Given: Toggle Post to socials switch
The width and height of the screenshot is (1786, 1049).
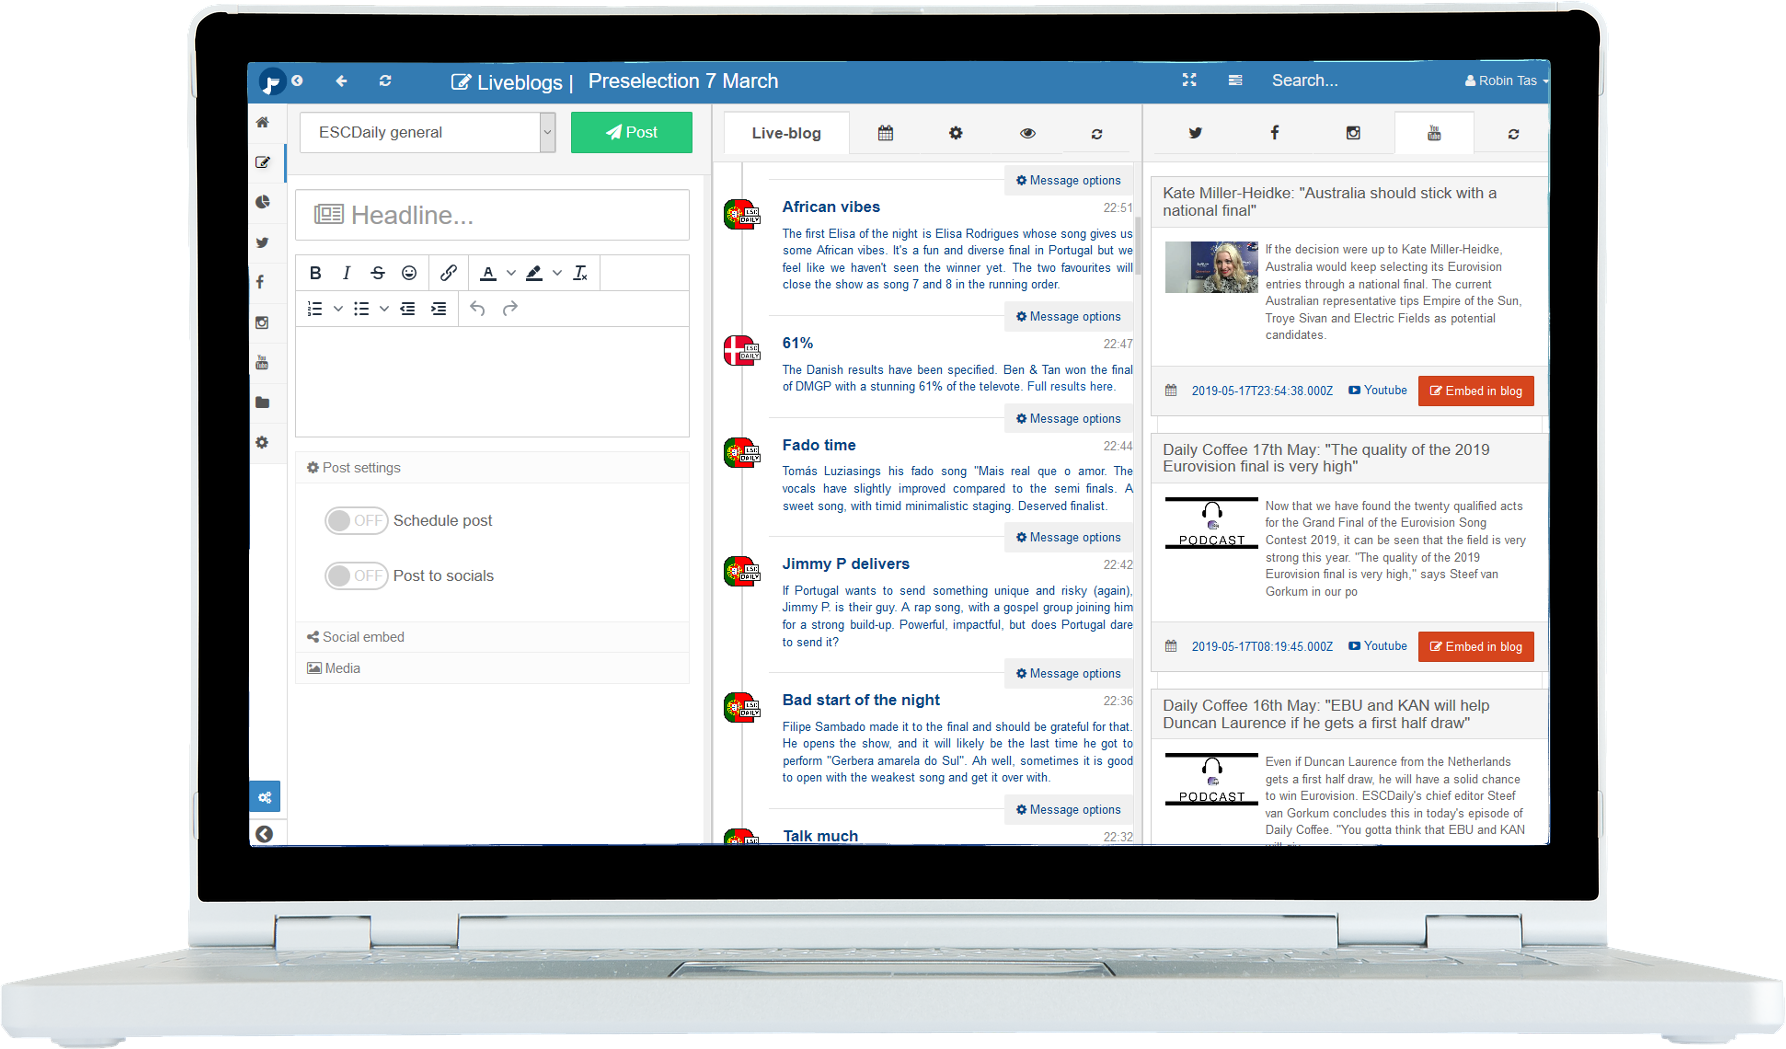Looking at the screenshot, I should point(356,576).
